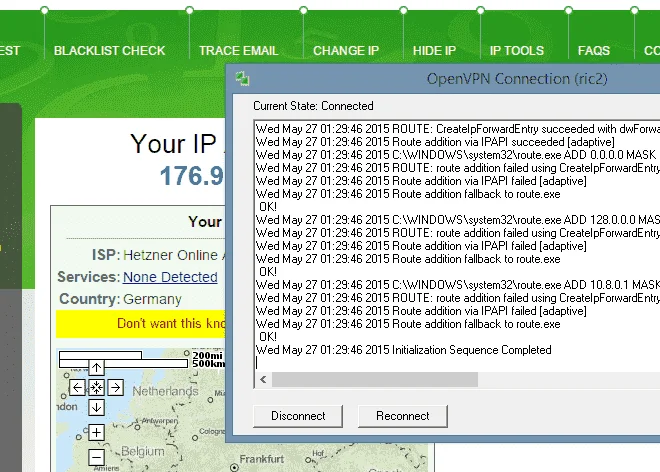This screenshot has height=472, width=660.
Task: Click the Country value Germany
Action: pos(152,299)
